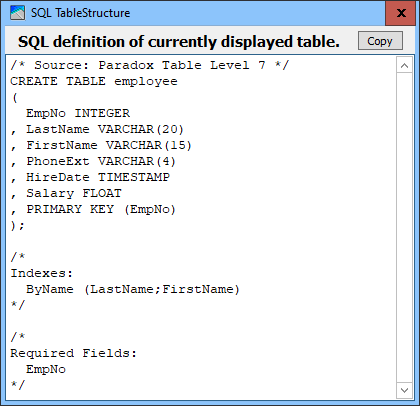Click the 'SQL definition of currently displayed table.' heading
This screenshot has height=406, width=420.
(179, 42)
